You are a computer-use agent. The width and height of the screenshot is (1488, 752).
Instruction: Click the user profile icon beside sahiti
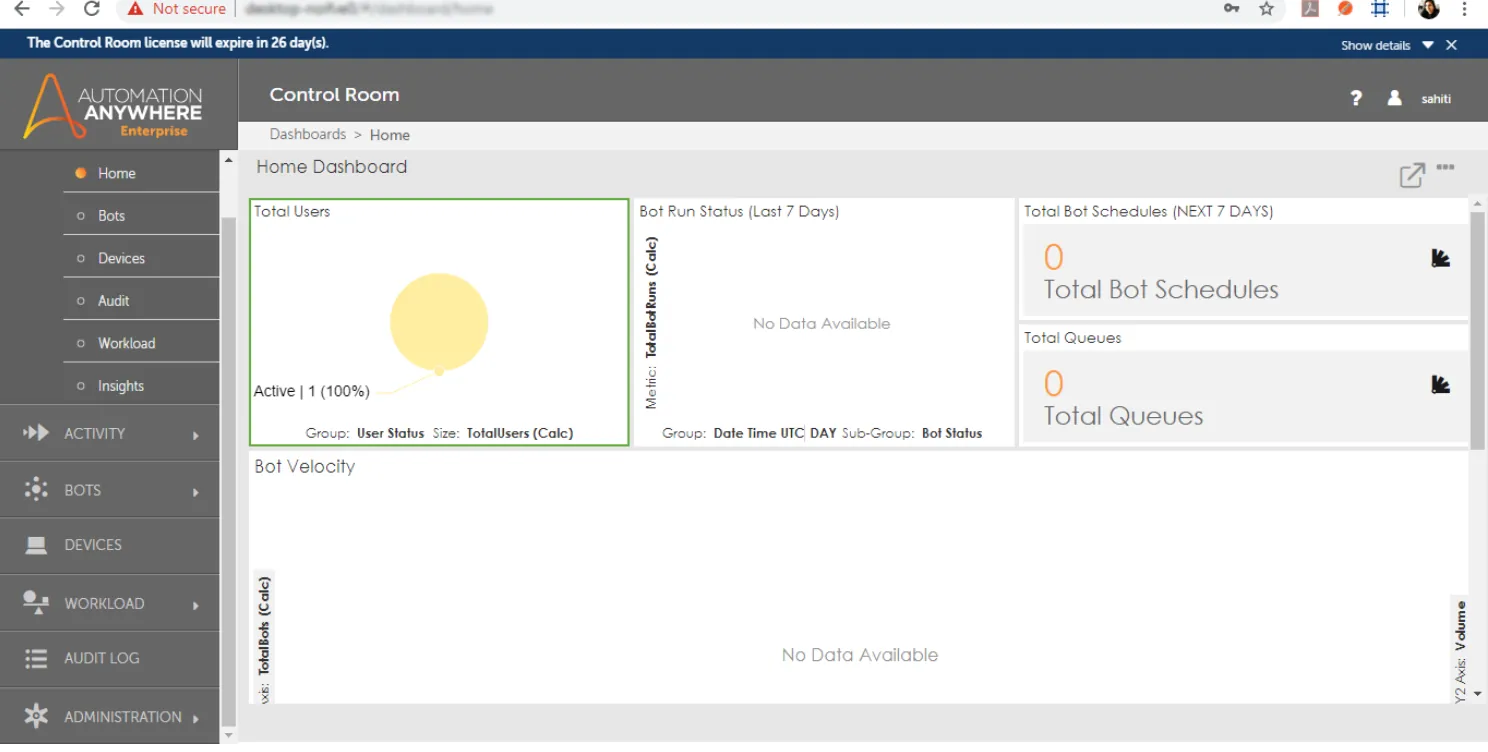1394,98
